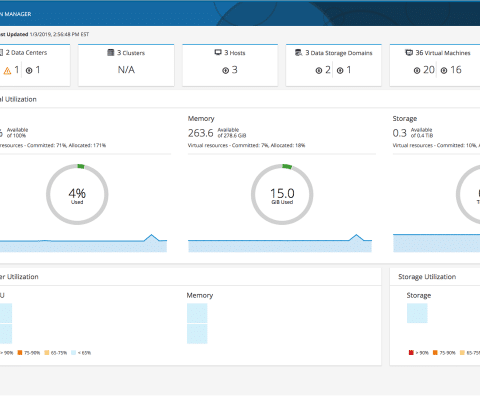Click the 263.6 available memory value
Screen dimensions: 480x398
point(200,133)
